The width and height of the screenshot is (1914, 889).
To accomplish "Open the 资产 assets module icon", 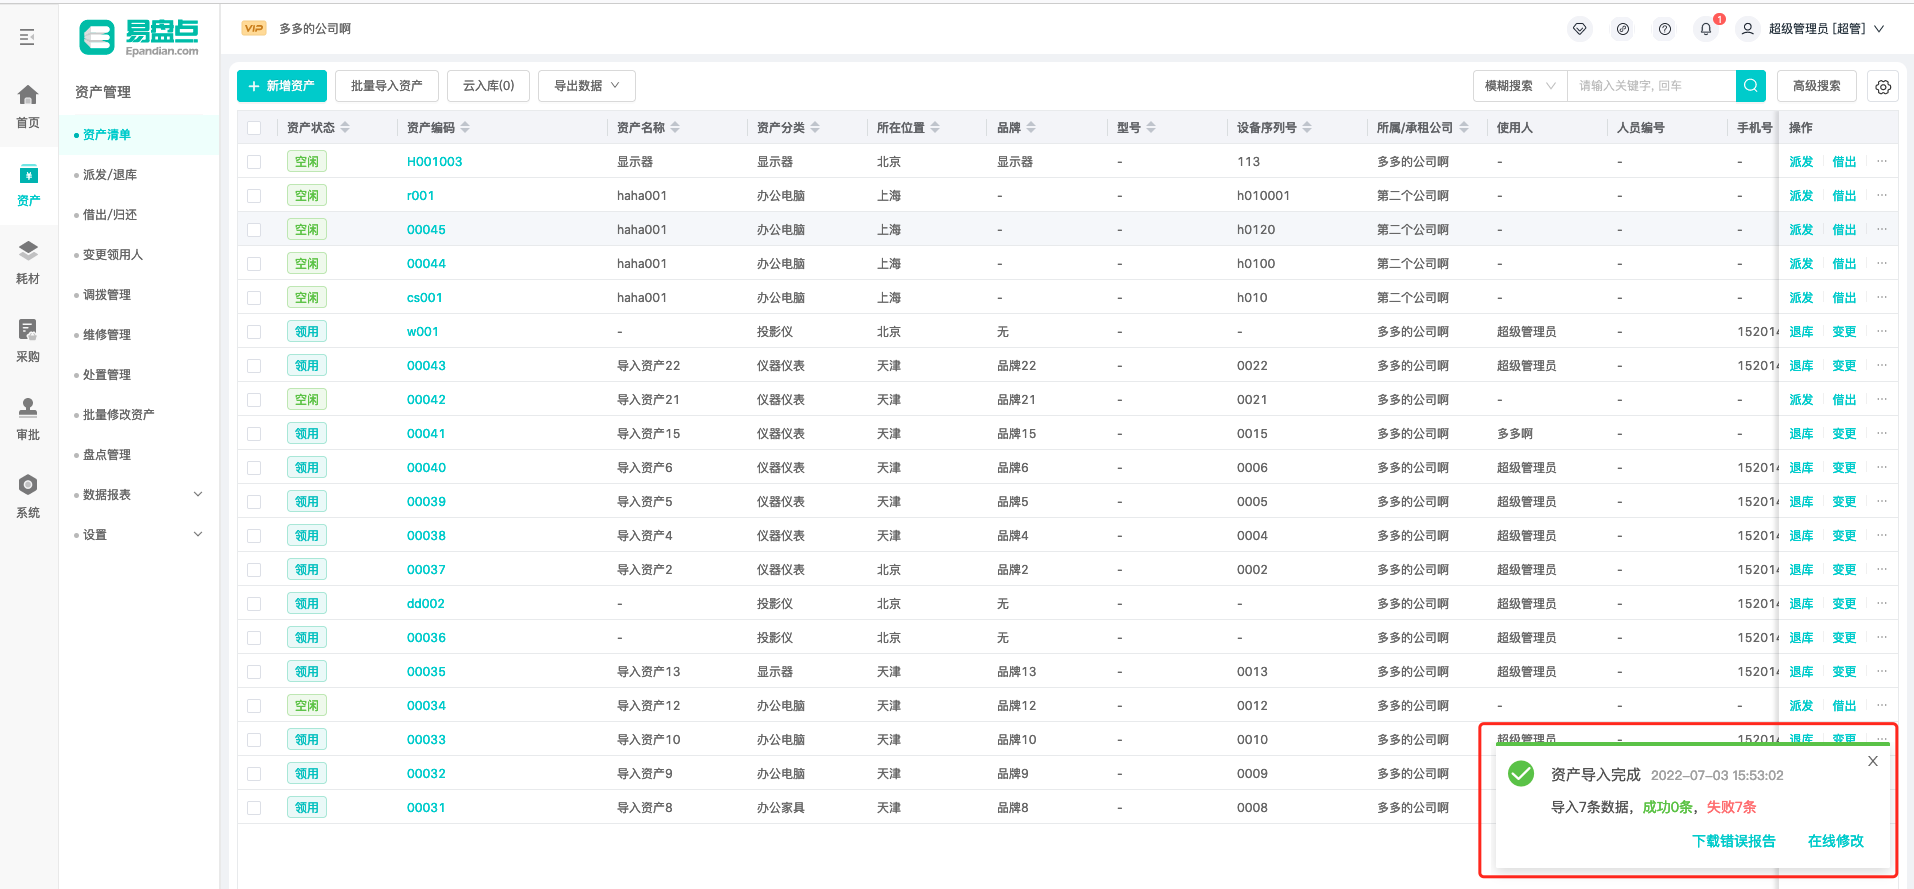I will 28,174.
